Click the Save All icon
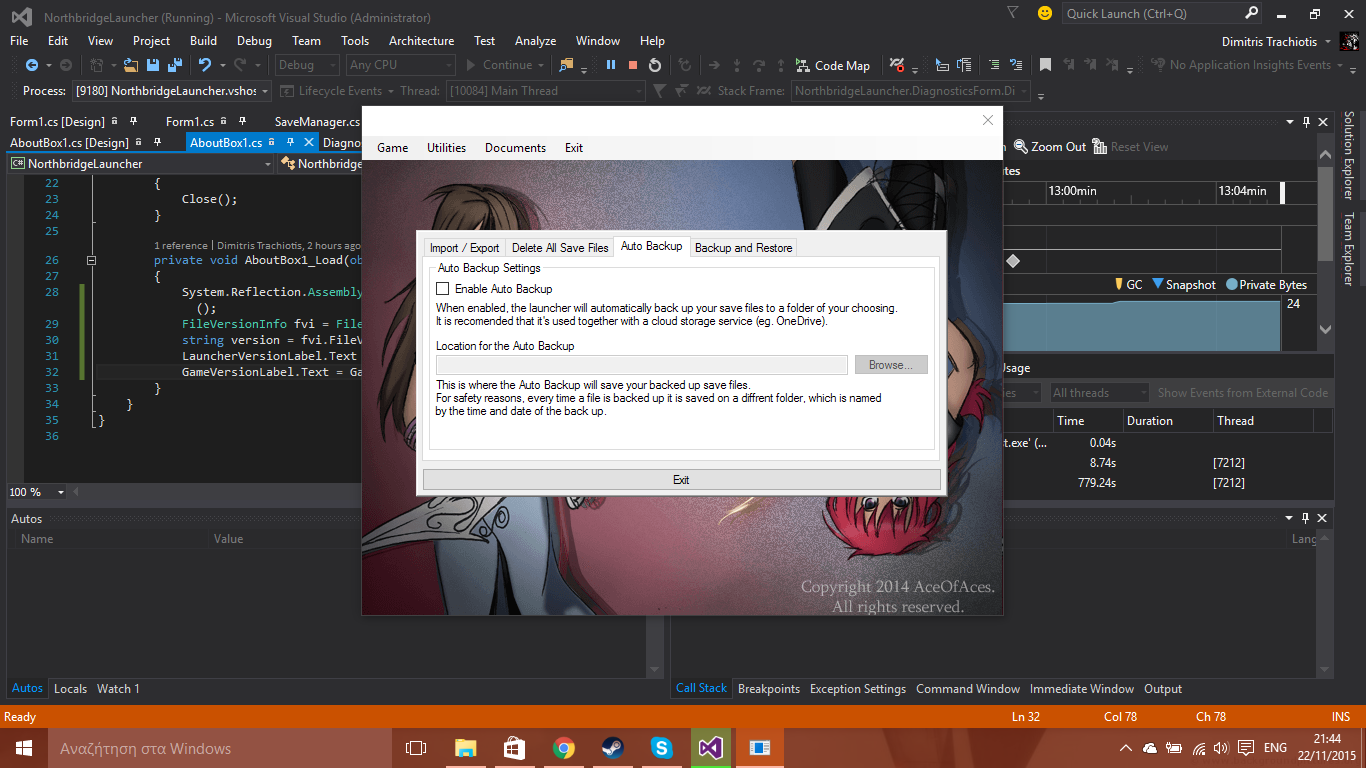 [173, 65]
